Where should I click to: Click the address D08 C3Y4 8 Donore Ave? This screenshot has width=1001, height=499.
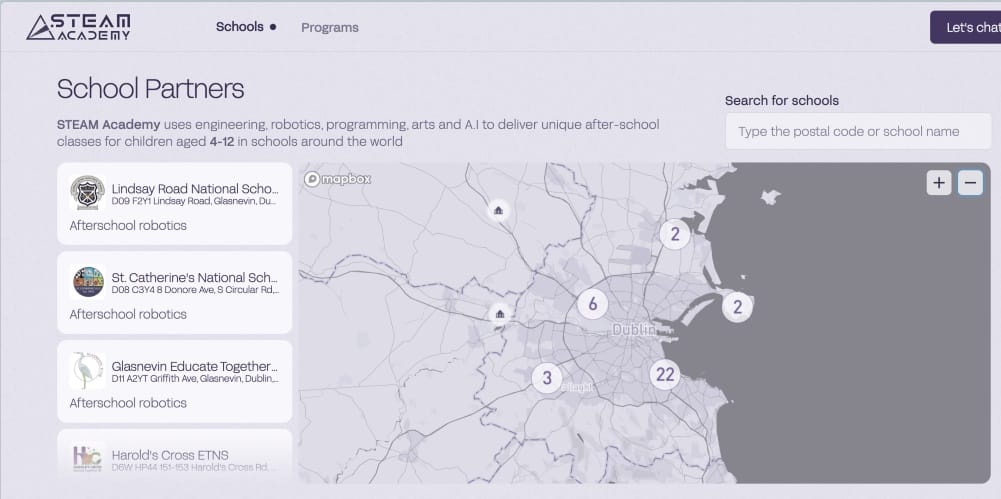[195, 290]
